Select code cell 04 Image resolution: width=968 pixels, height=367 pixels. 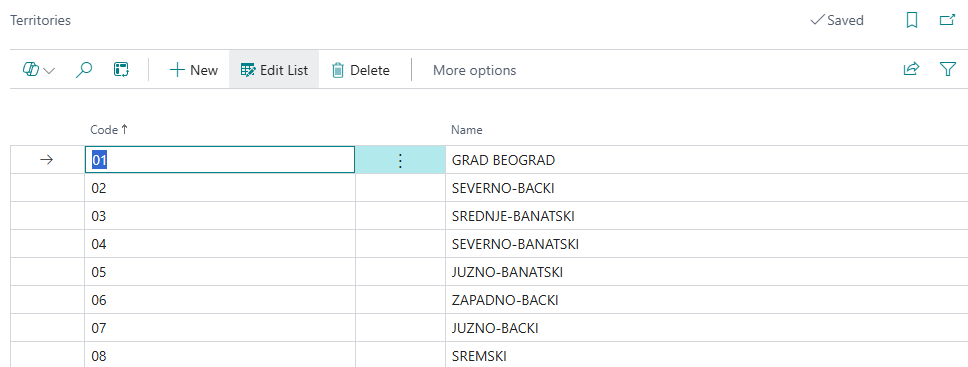click(220, 244)
